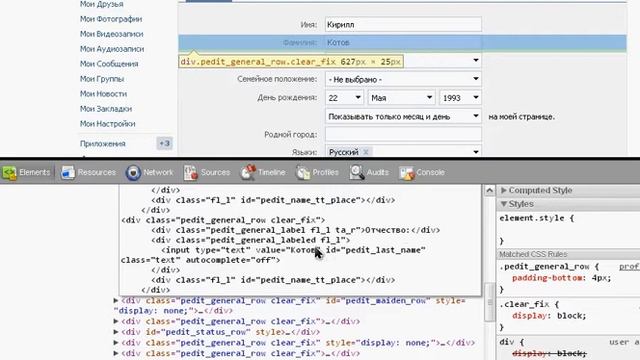Select the Отчество: label div line in the HTML editor

296,230
